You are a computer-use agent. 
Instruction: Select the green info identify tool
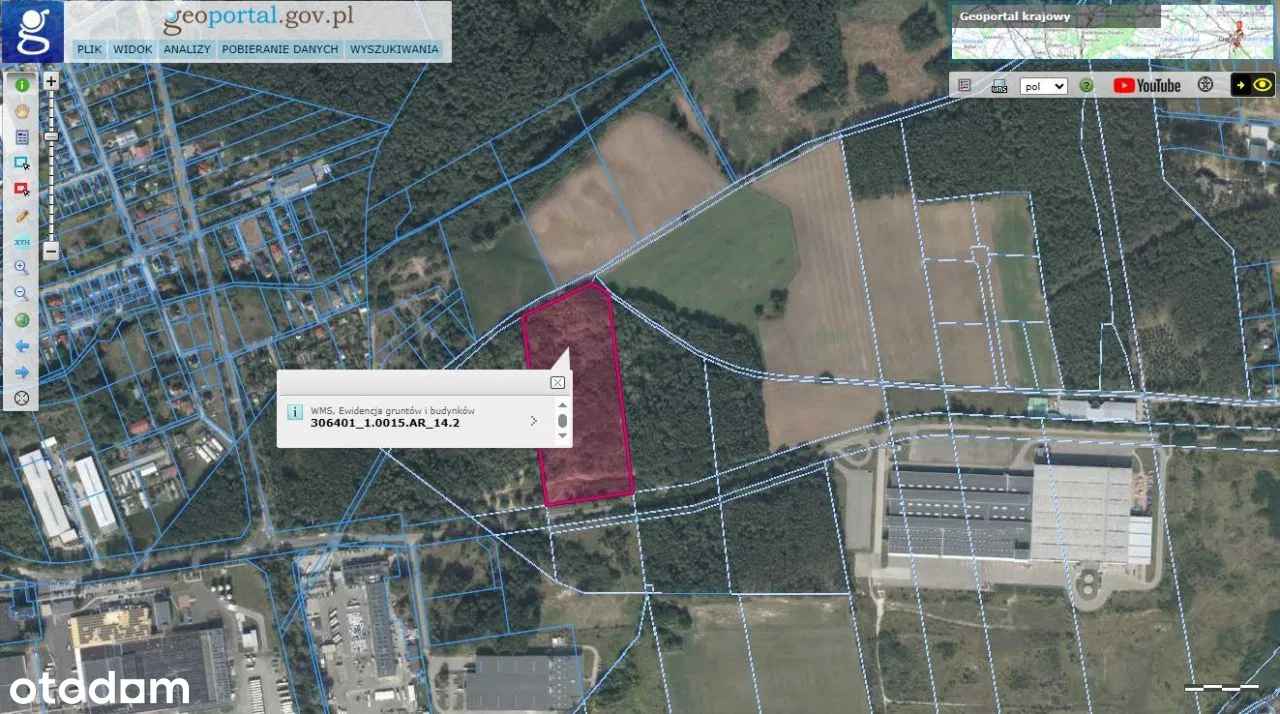pyautogui.click(x=21, y=85)
